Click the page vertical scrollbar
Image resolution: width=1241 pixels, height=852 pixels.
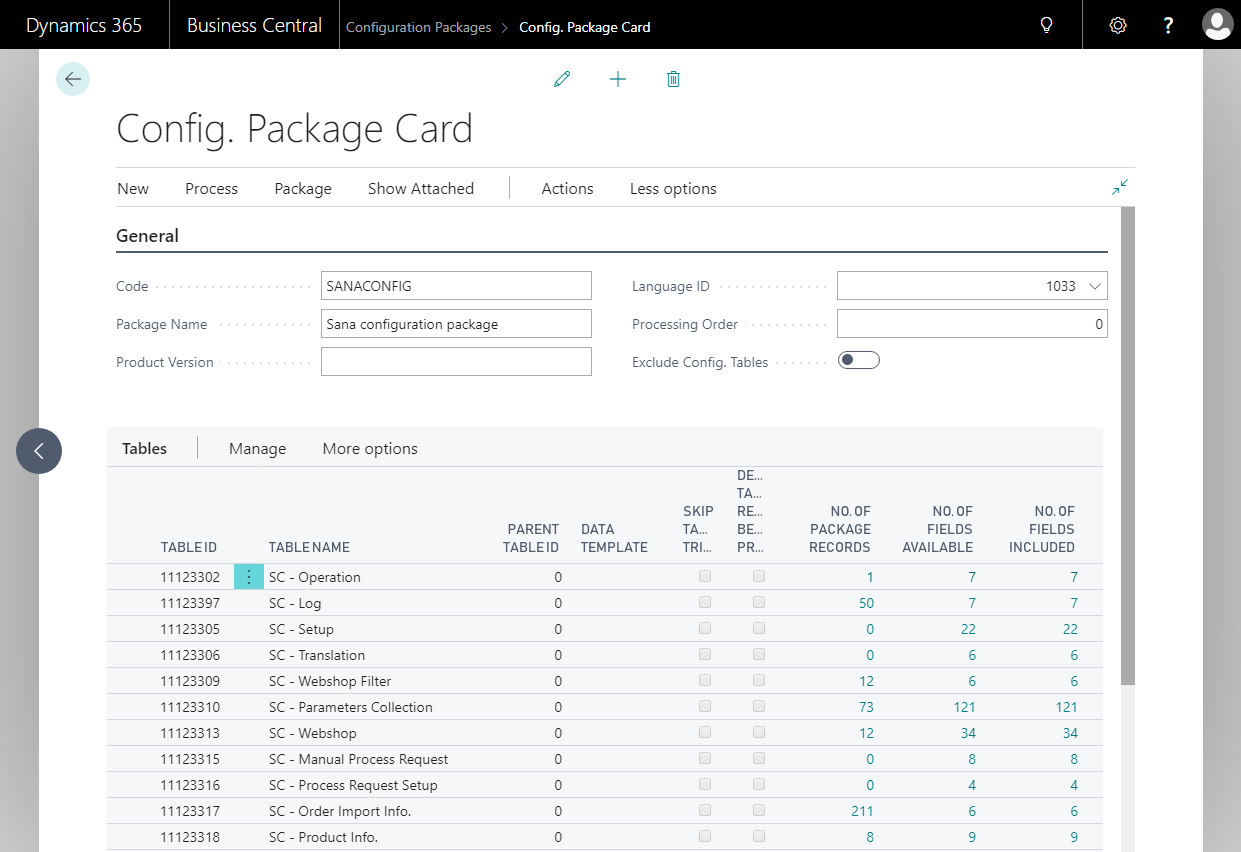[1128, 446]
